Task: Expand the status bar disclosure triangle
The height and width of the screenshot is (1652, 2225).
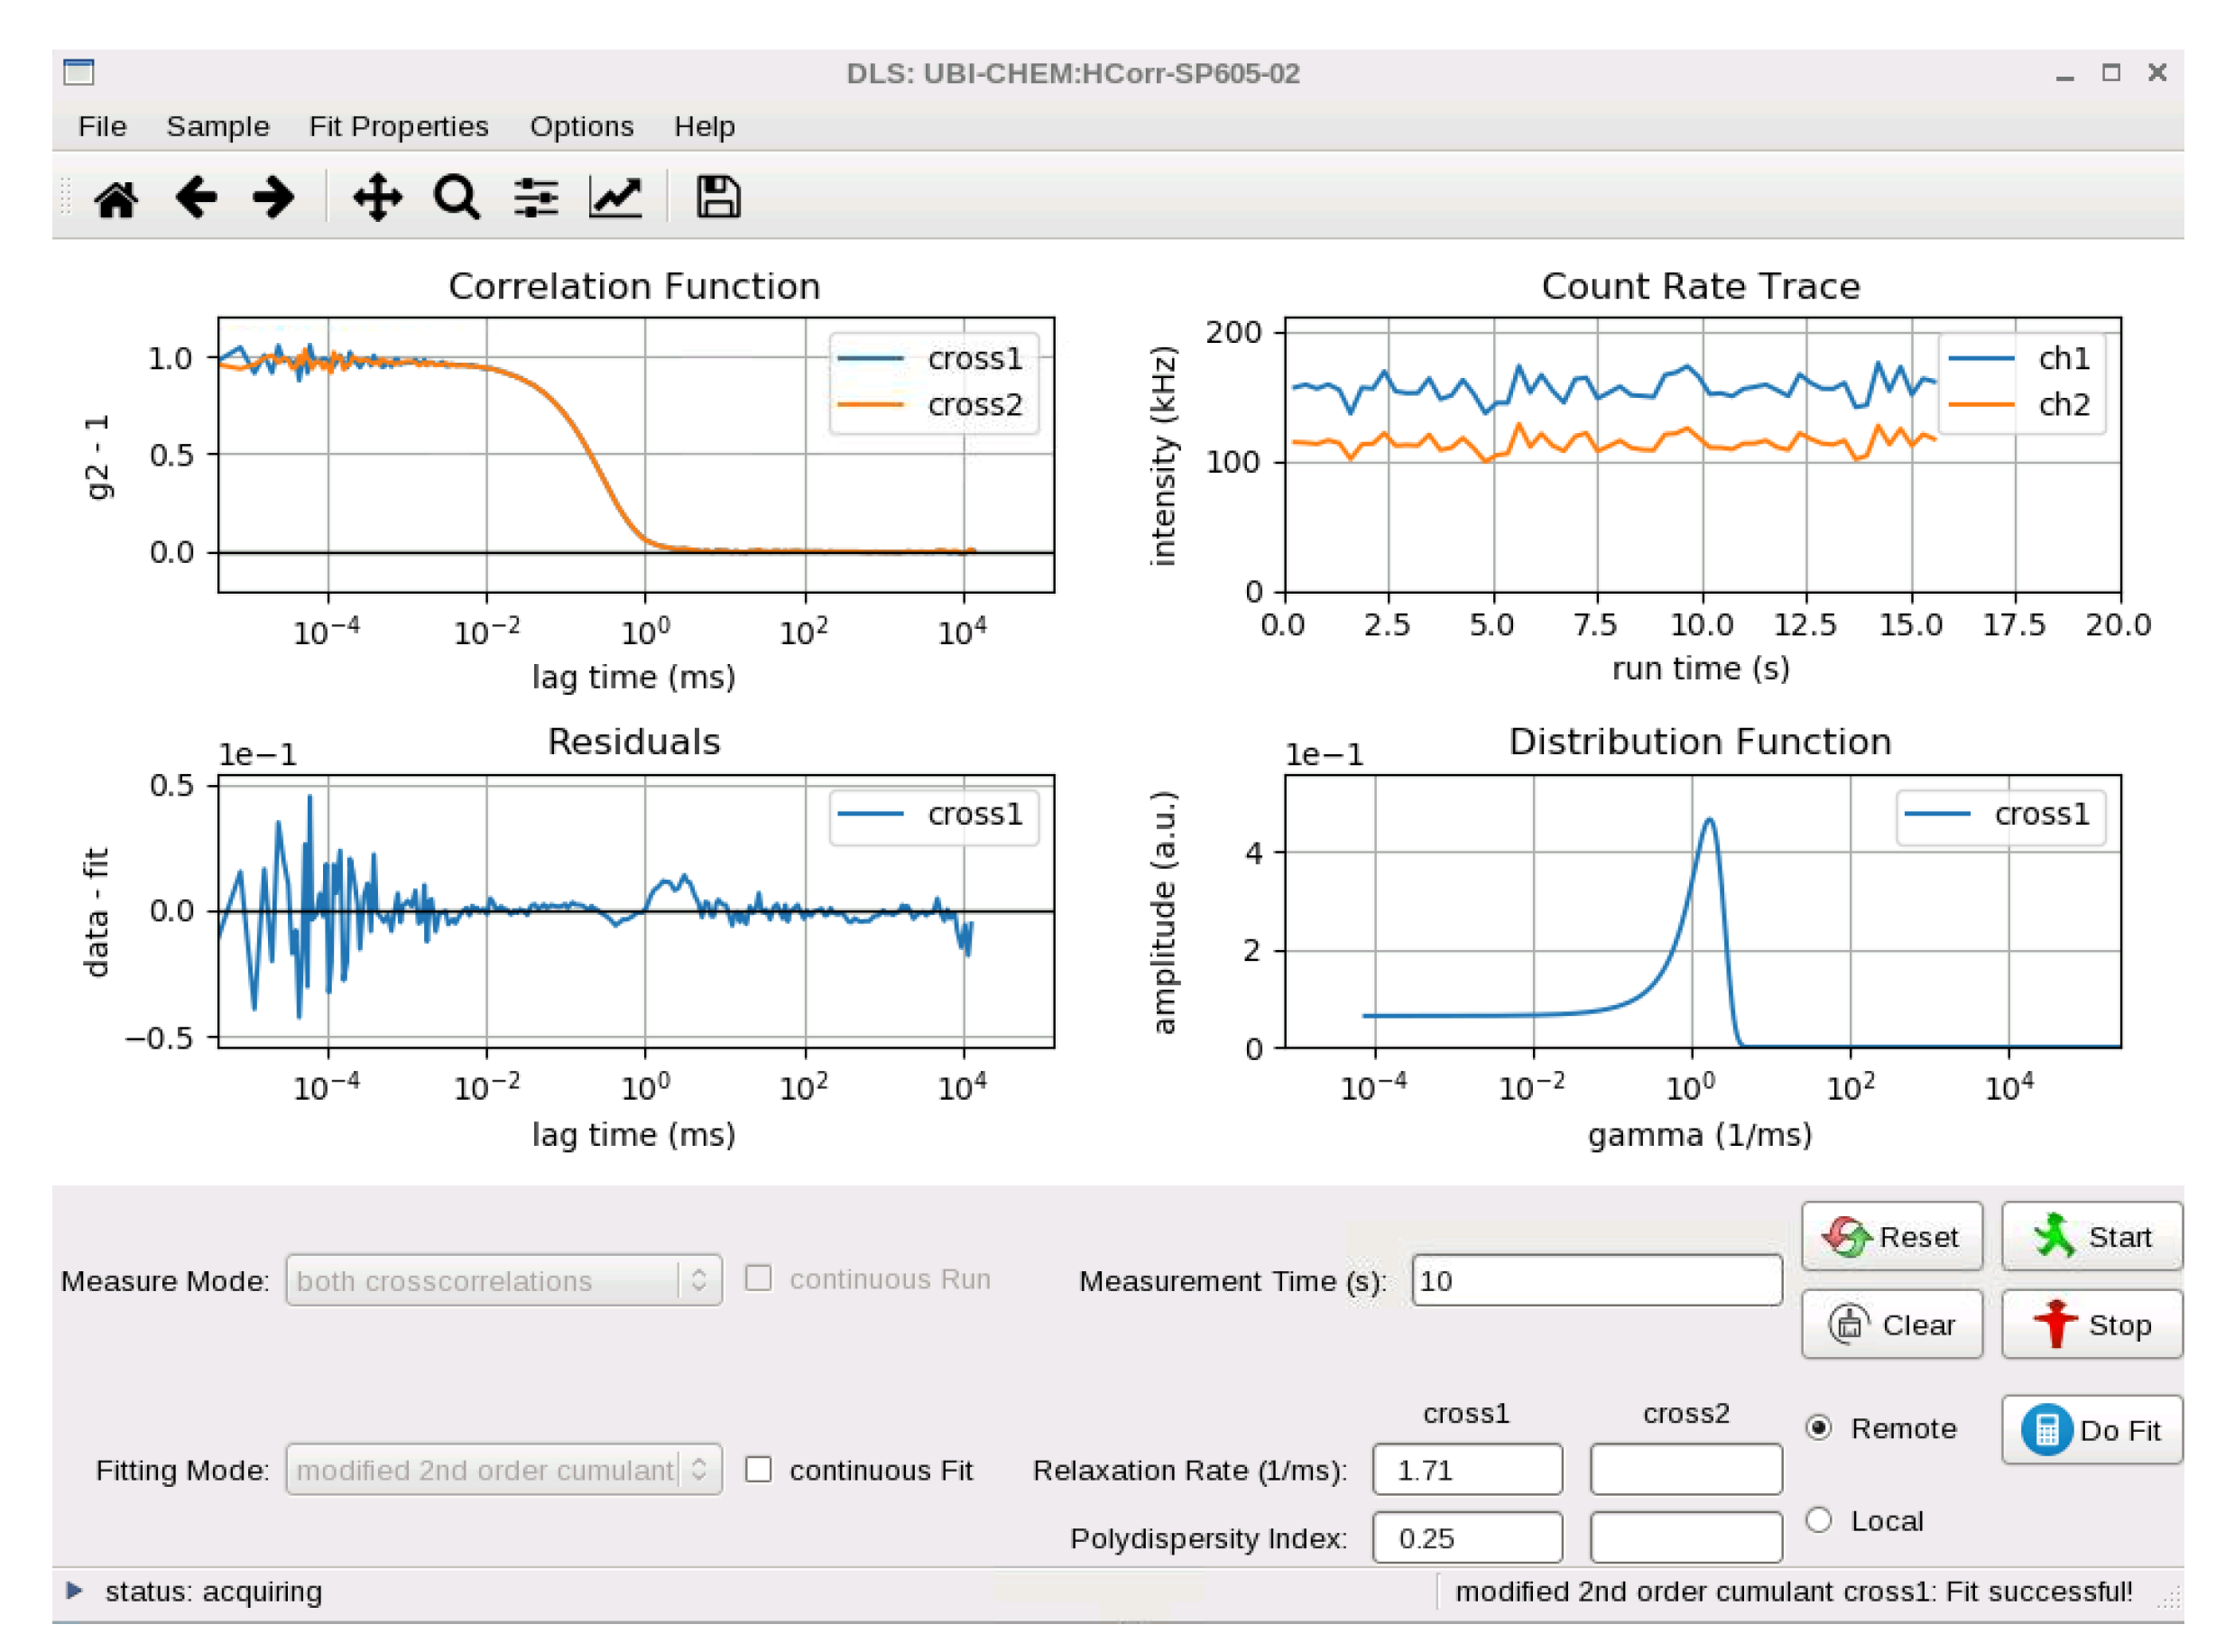Action: pyautogui.click(x=74, y=1589)
